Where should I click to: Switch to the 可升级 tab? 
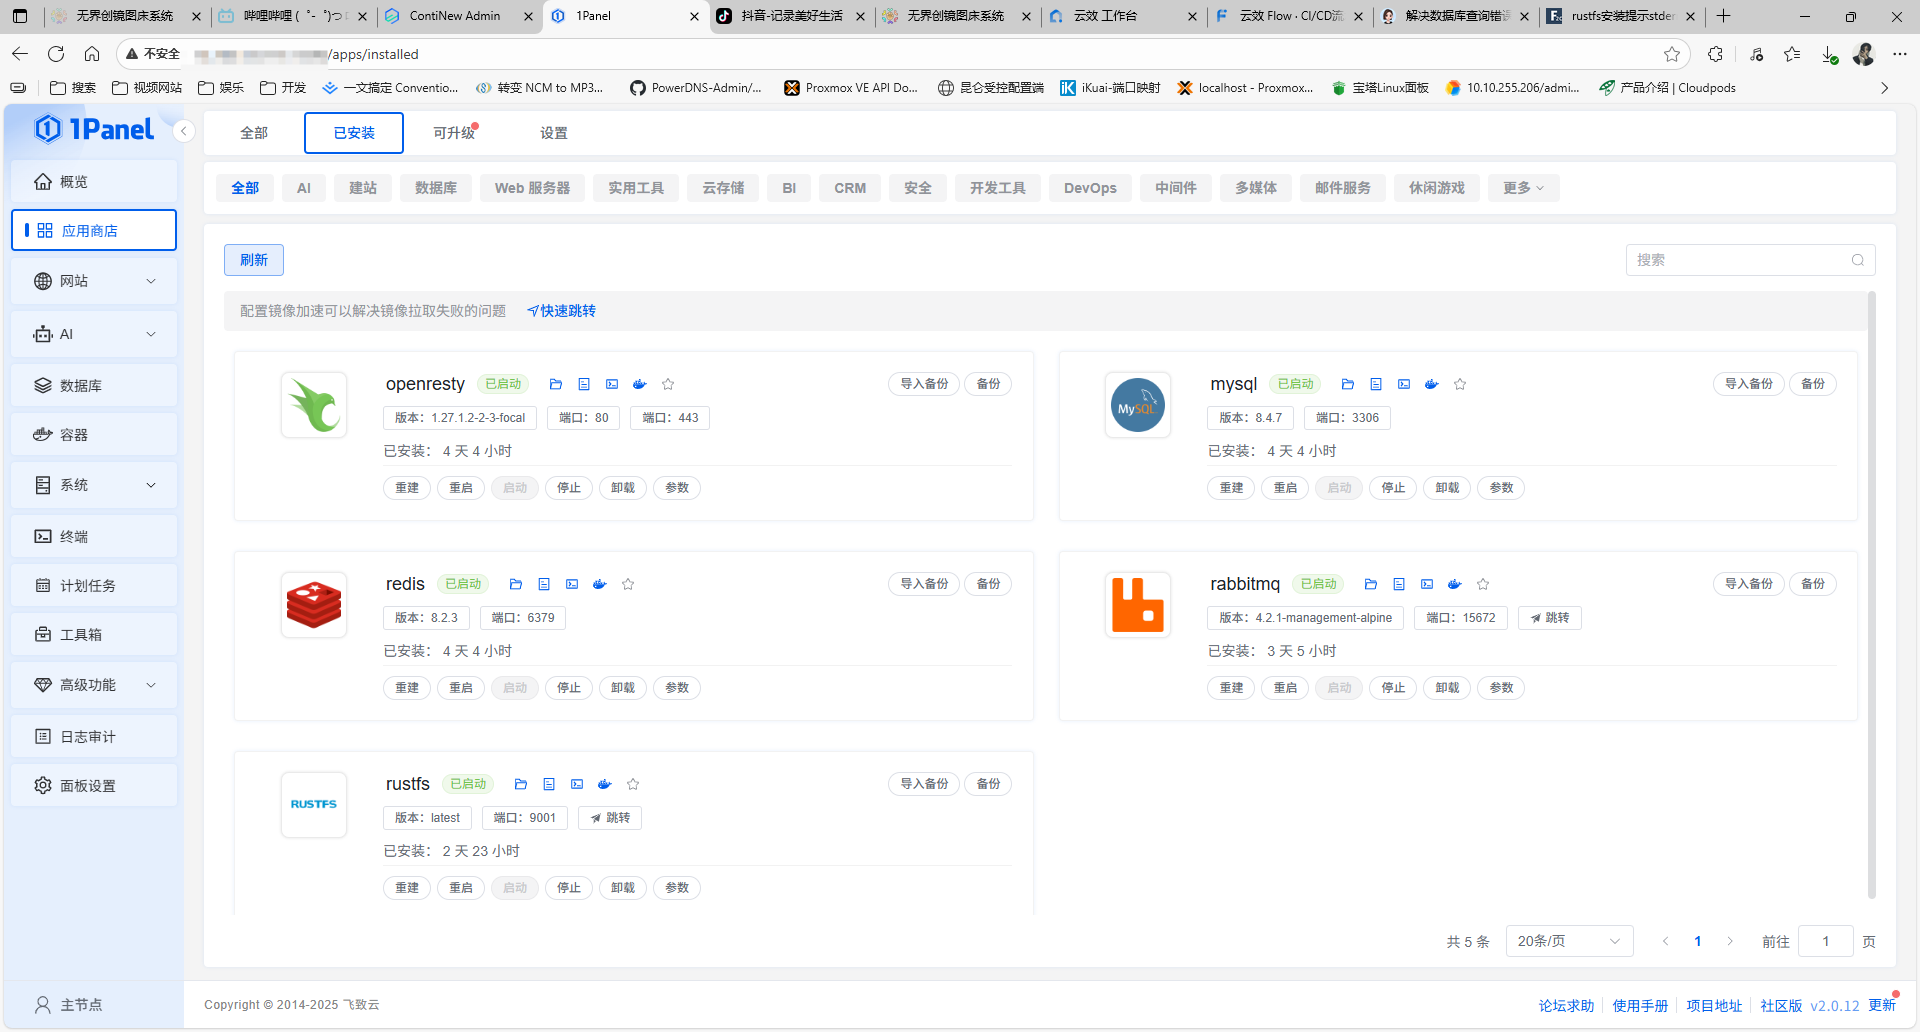(x=454, y=133)
